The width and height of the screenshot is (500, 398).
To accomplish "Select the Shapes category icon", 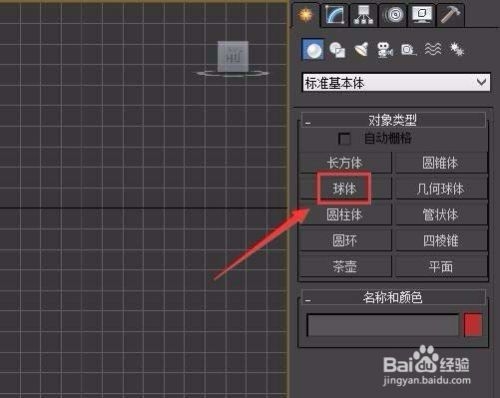I will point(337,50).
